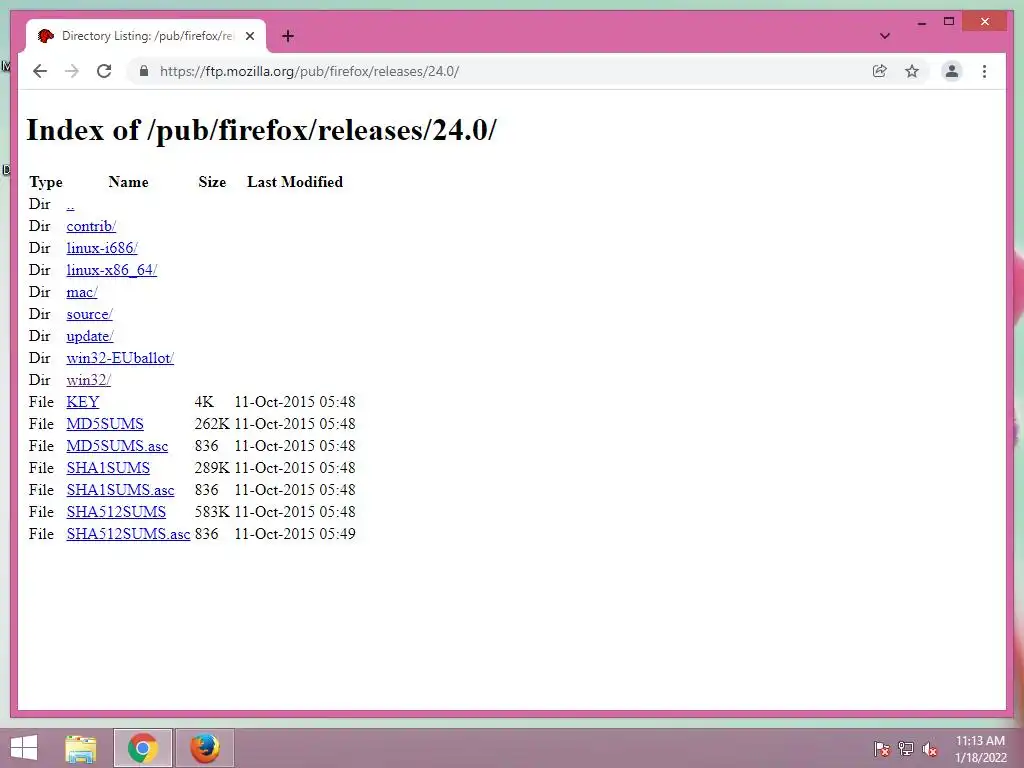Open the win32/ directory
The width and height of the screenshot is (1024, 768).
88,380
